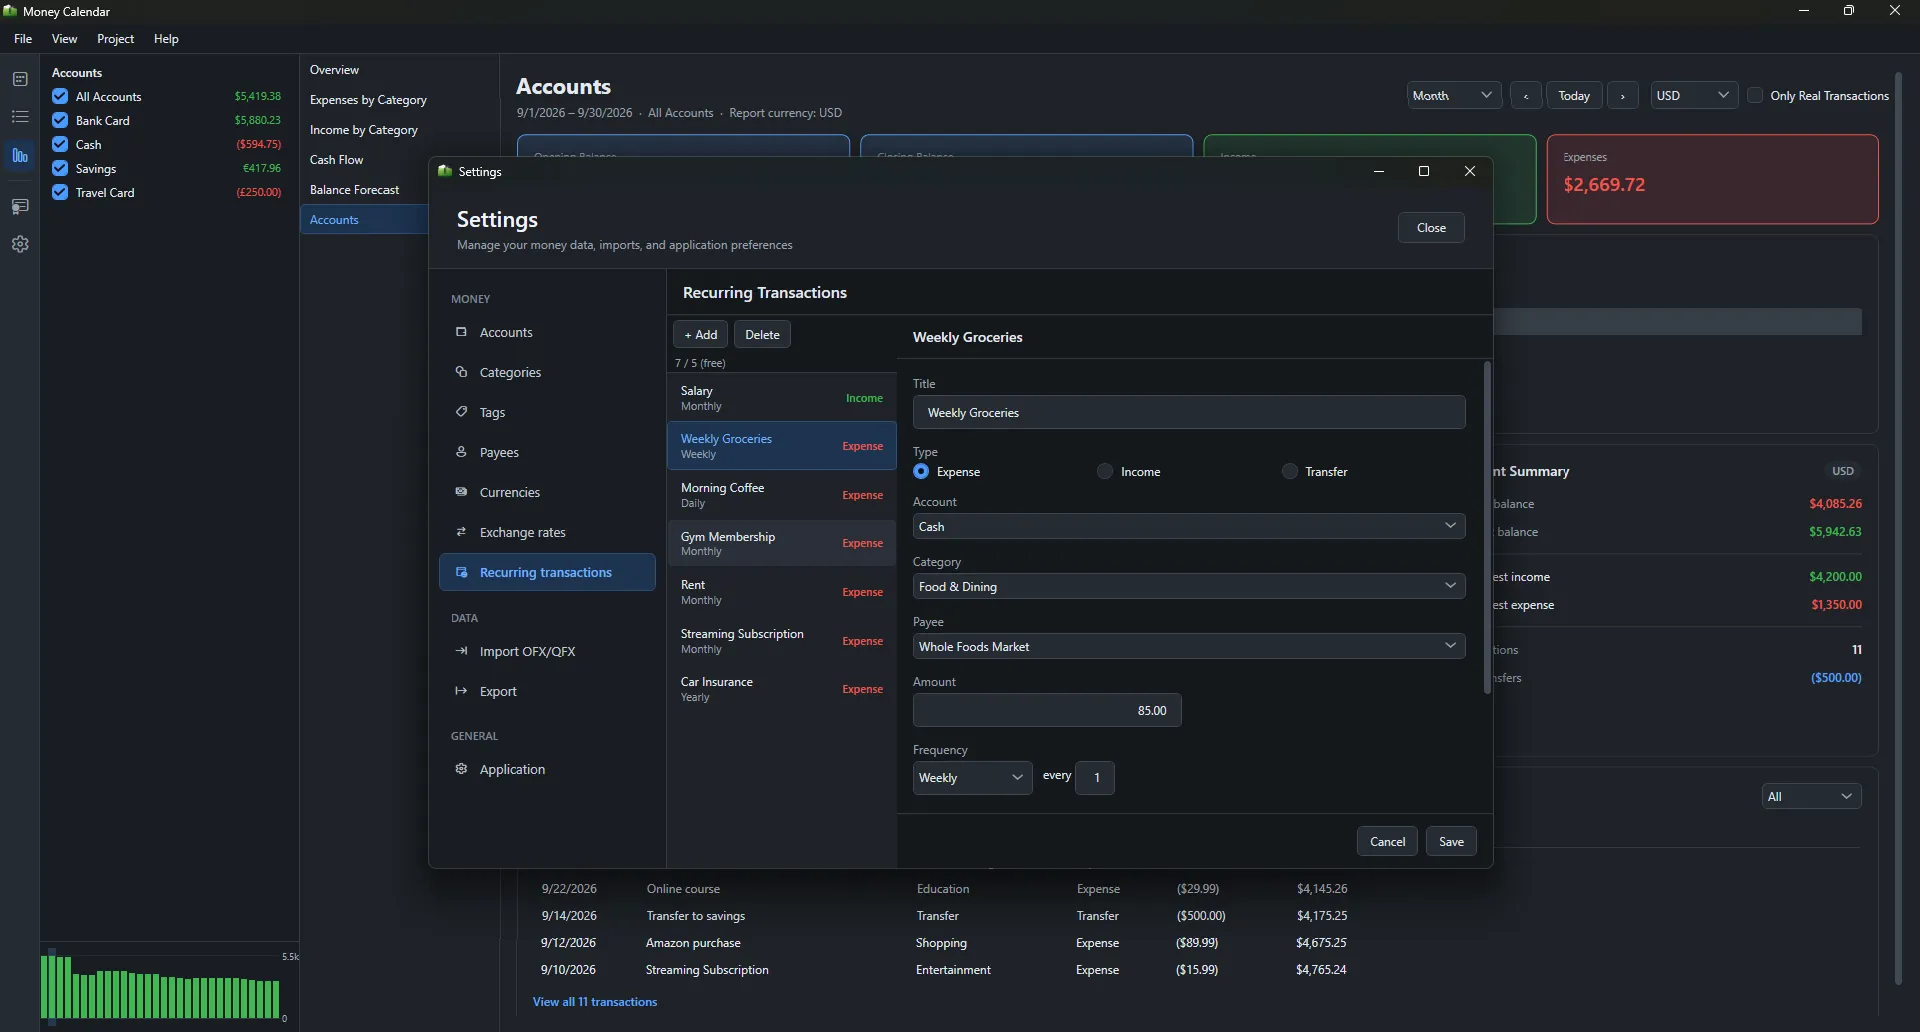Open the Payee dropdown Whole Foods Market

1189,646
